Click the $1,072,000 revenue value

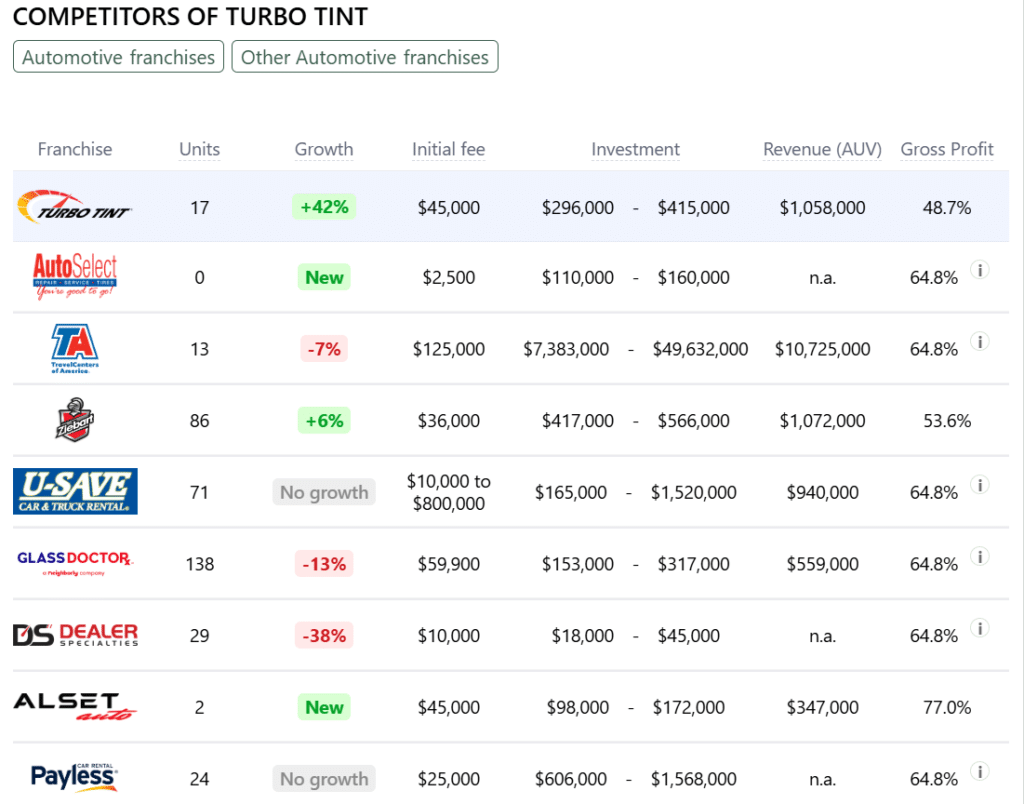click(x=822, y=421)
